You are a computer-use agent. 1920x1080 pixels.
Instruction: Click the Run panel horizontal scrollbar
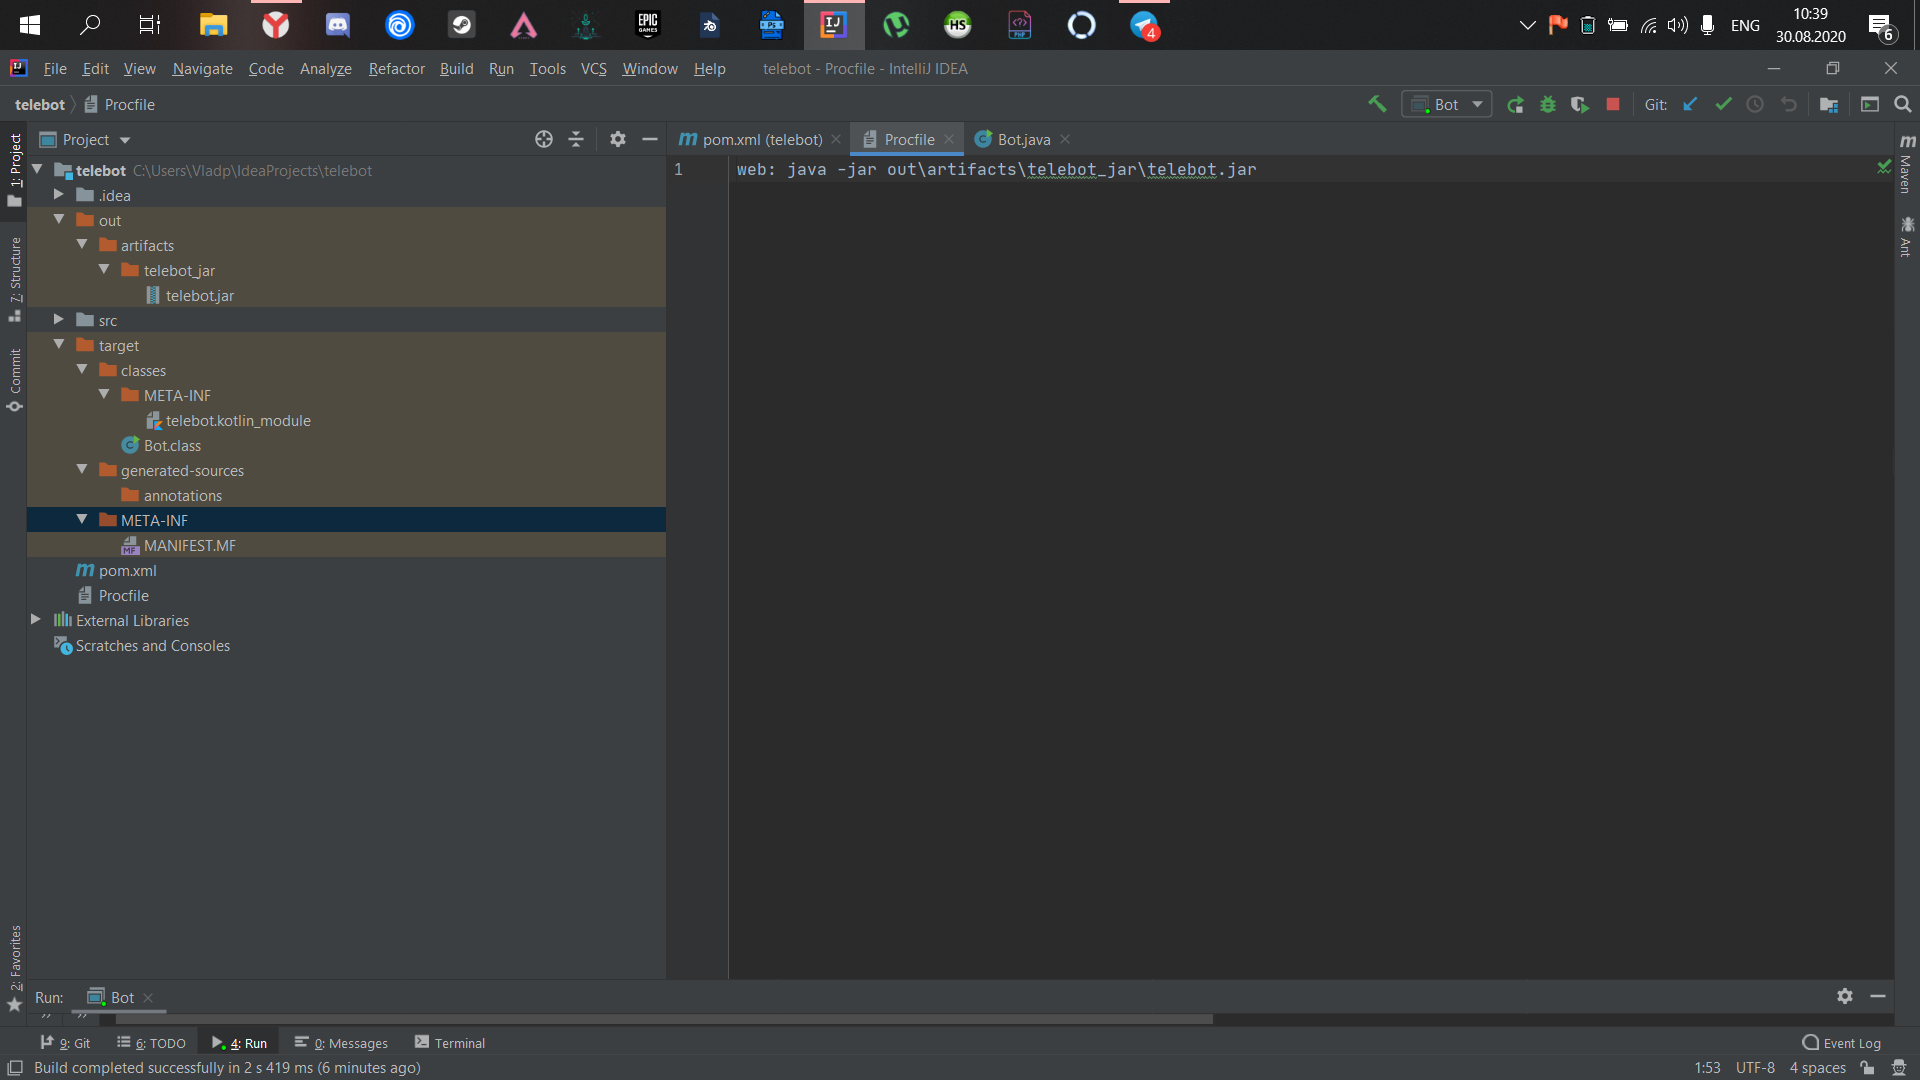point(664,1019)
